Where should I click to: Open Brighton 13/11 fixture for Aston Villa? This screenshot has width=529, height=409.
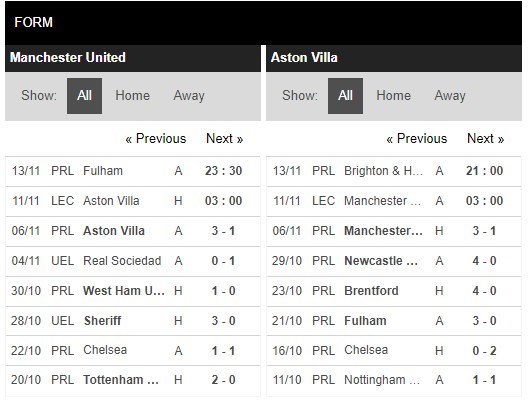pyautogui.click(x=394, y=171)
